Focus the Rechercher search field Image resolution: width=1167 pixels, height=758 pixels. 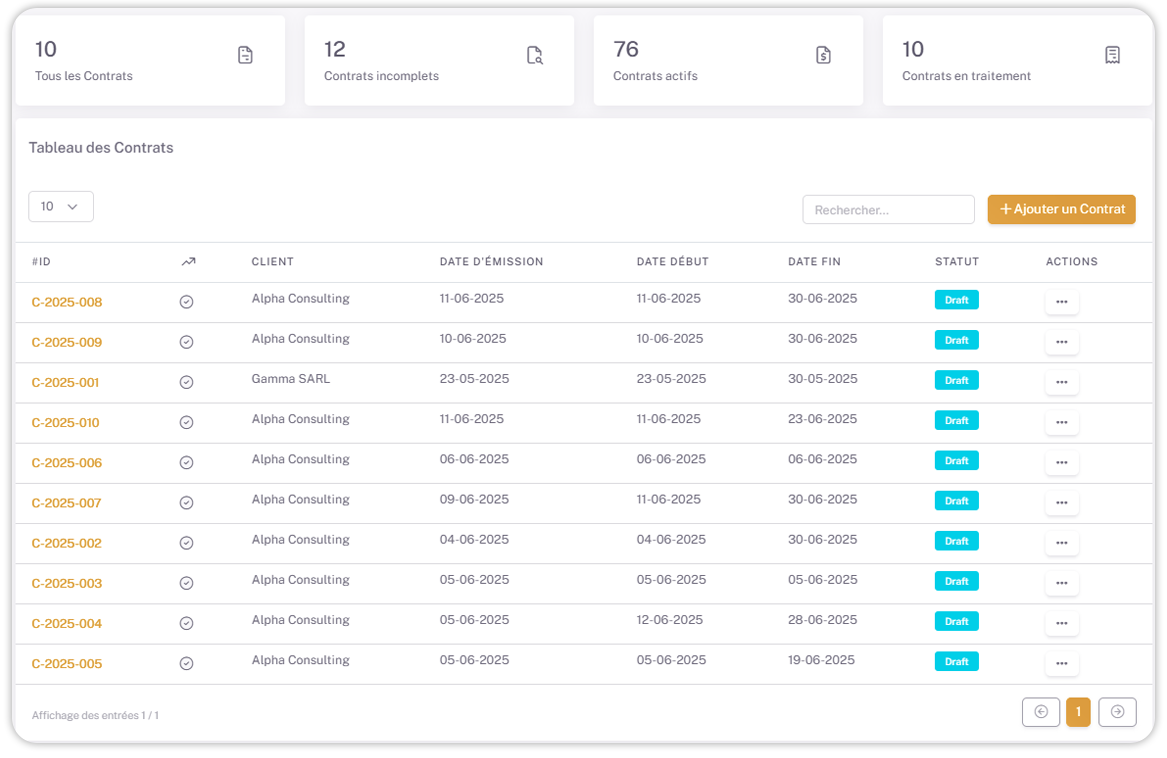tap(887, 210)
